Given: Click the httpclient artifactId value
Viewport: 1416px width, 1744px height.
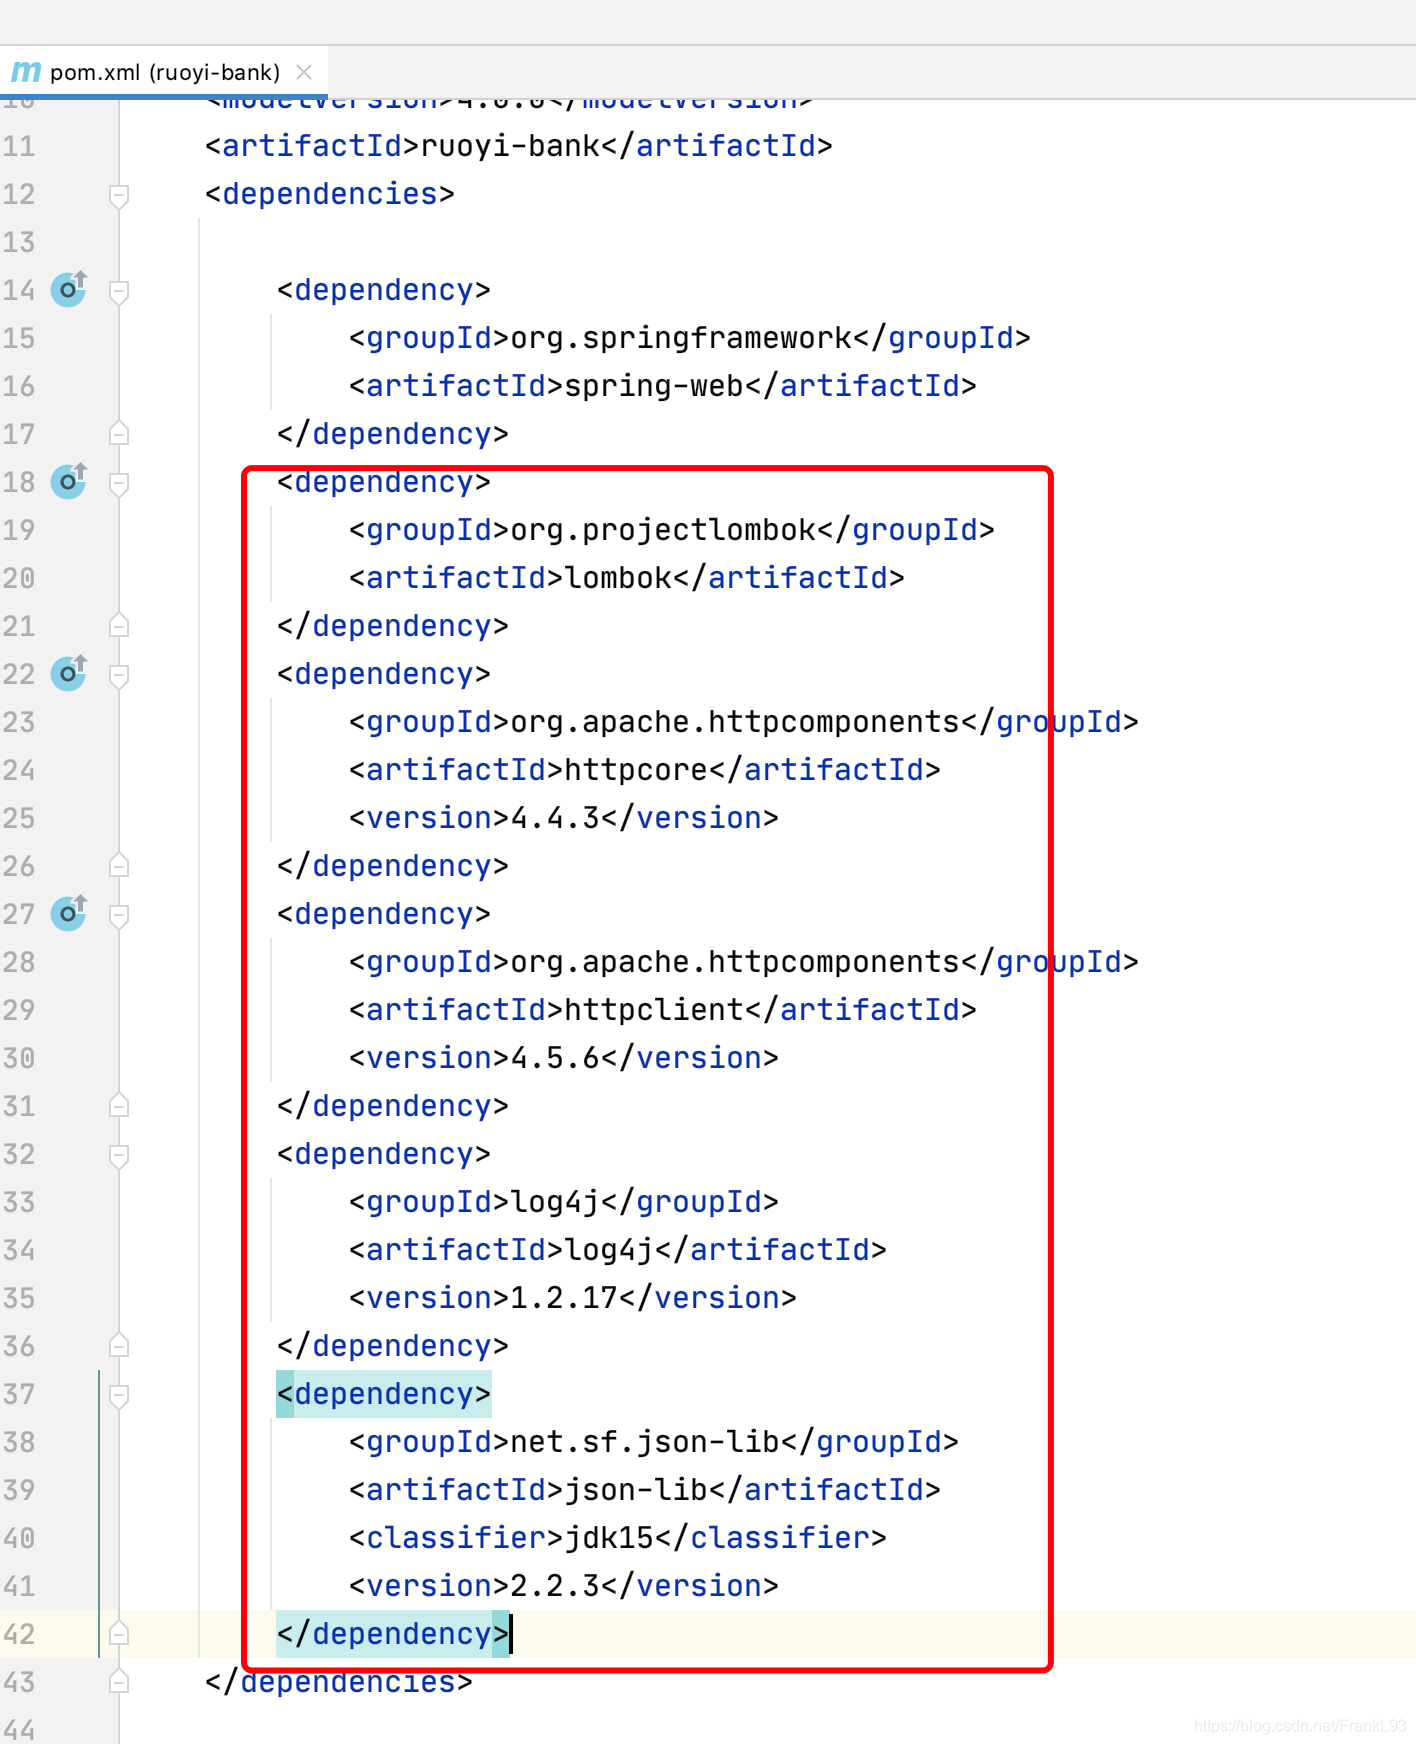Looking at the screenshot, I should 654,1010.
